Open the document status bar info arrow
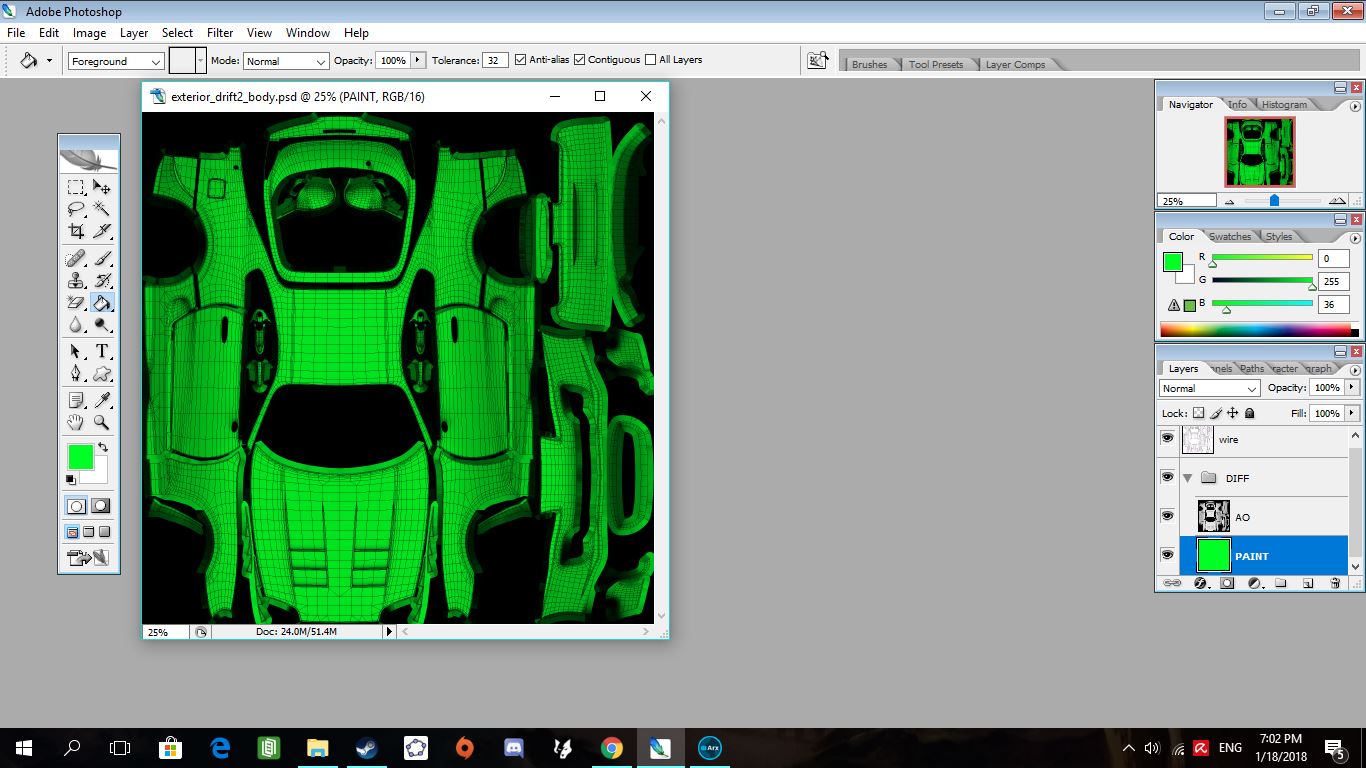Image resolution: width=1366 pixels, height=768 pixels. [x=390, y=632]
